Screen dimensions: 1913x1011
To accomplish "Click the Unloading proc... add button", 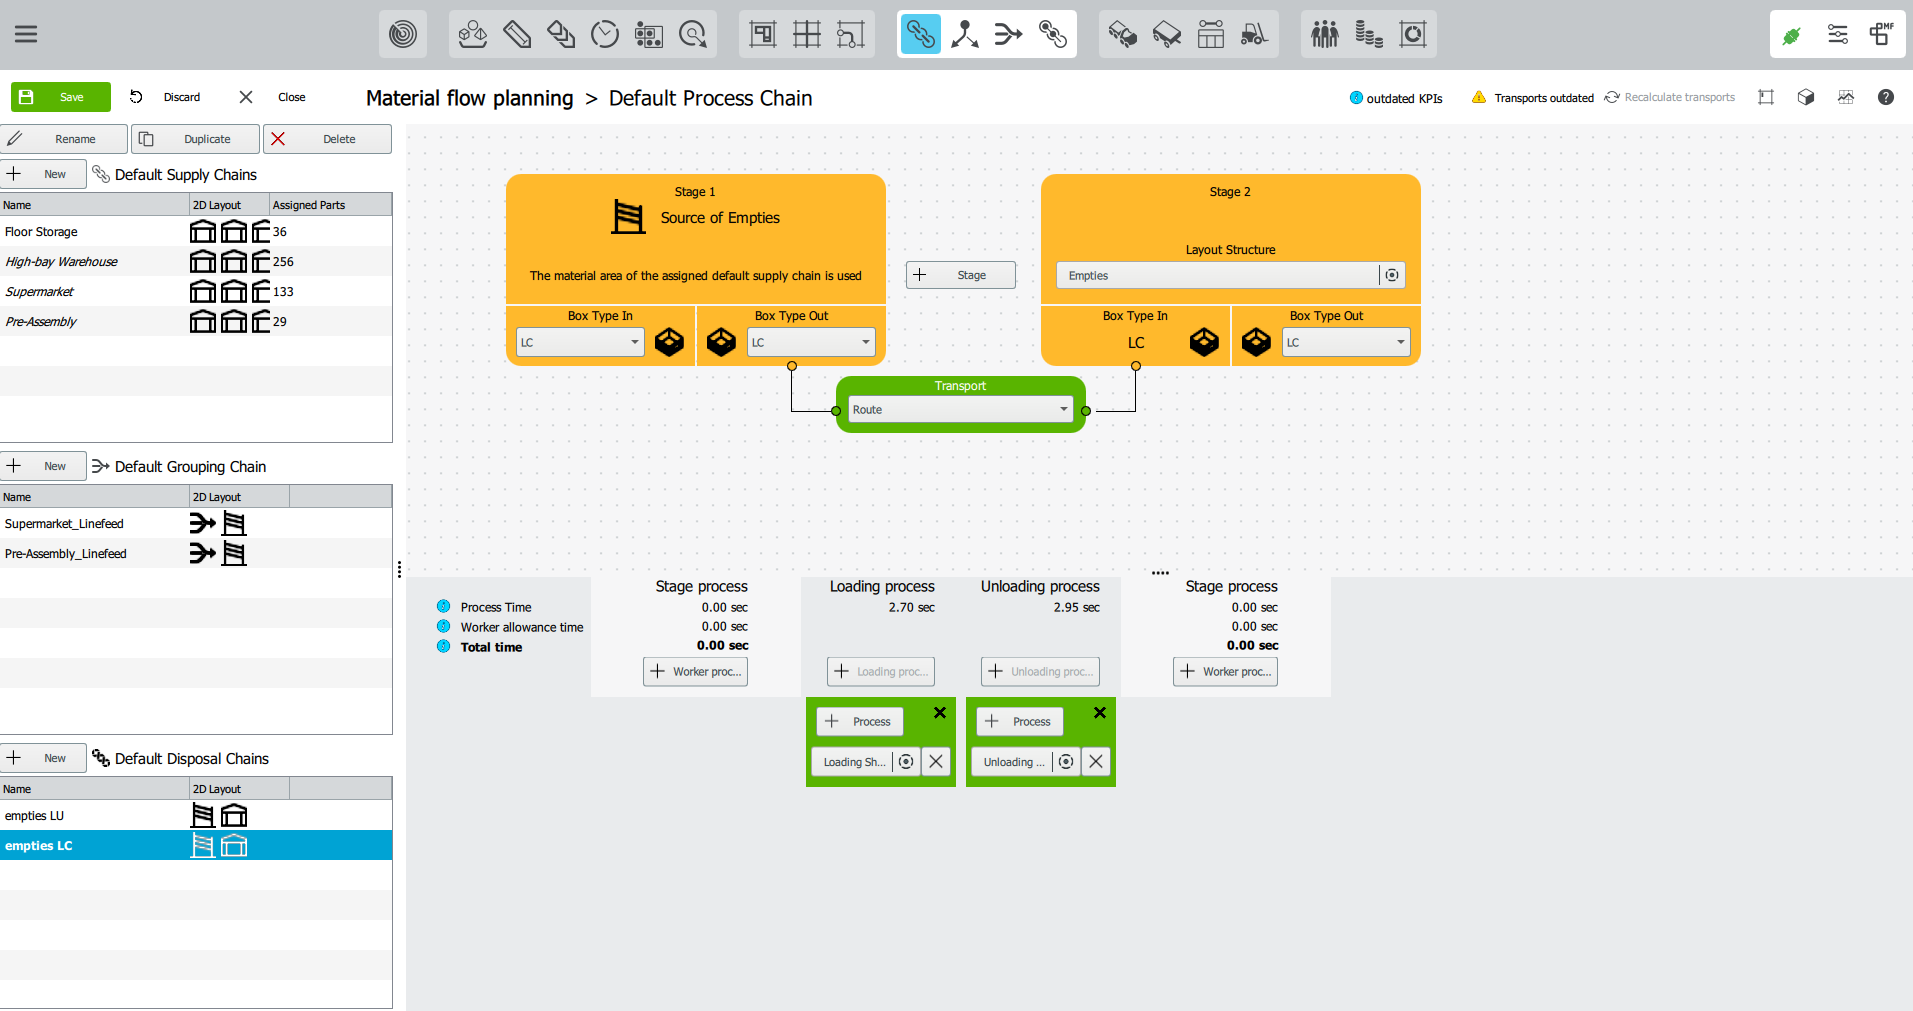I will tap(1040, 671).
